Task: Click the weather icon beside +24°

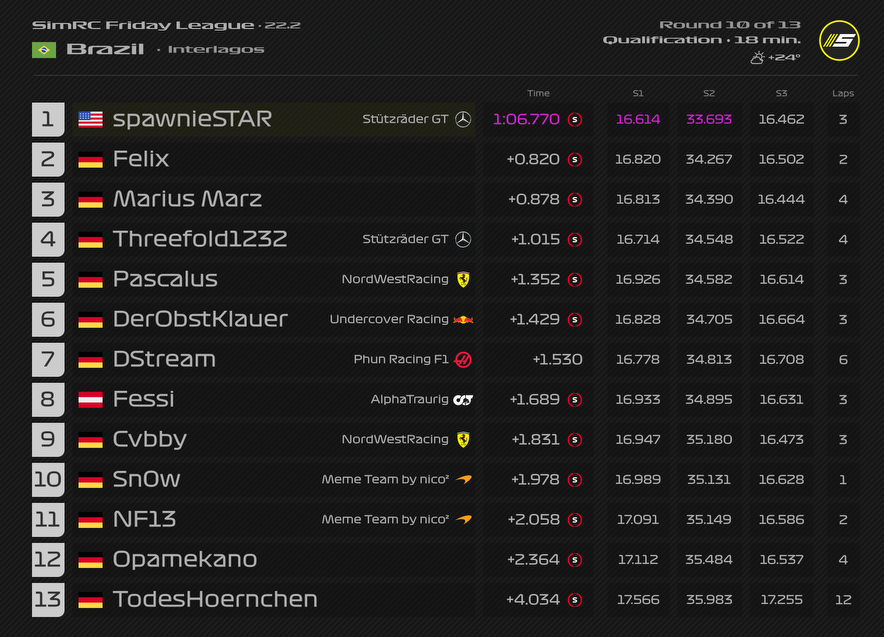Action: tap(757, 58)
